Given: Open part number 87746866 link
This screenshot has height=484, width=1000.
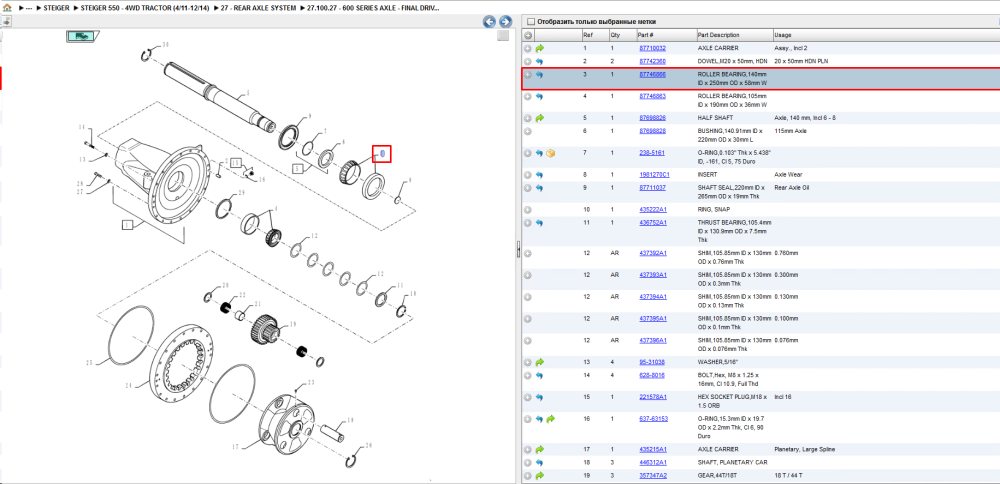Looking at the screenshot, I should click(652, 75).
